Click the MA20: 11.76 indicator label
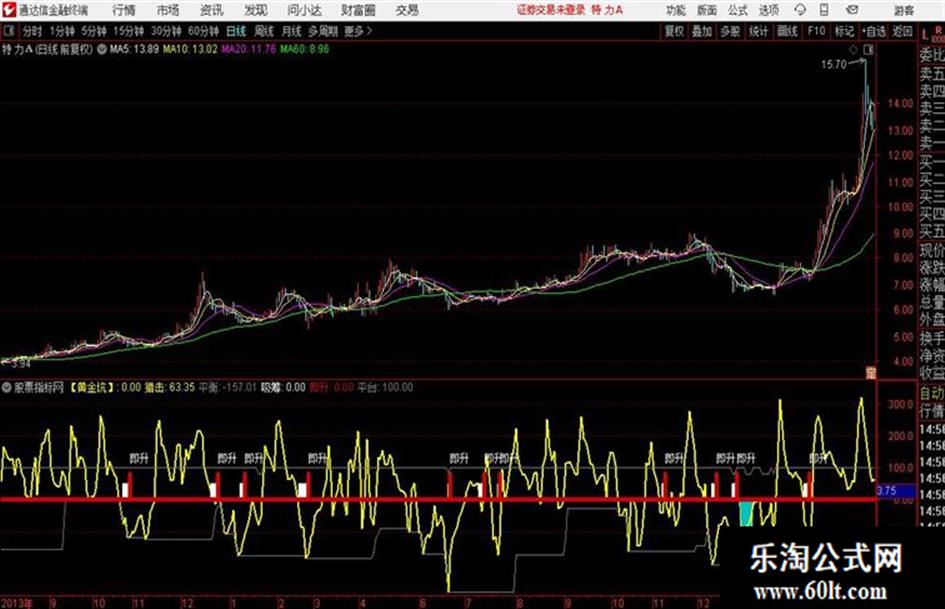The height and width of the screenshot is (609, 945). [x=249, y=49]
